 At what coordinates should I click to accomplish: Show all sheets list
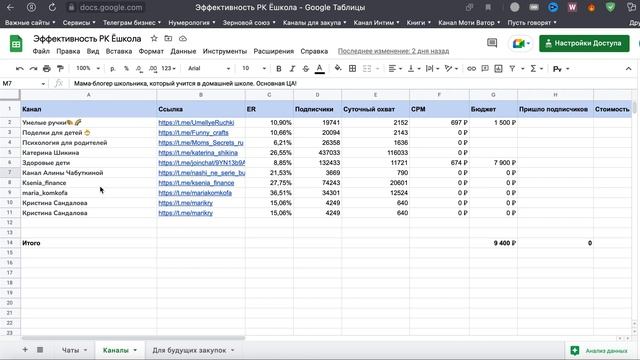coord(40,350)
